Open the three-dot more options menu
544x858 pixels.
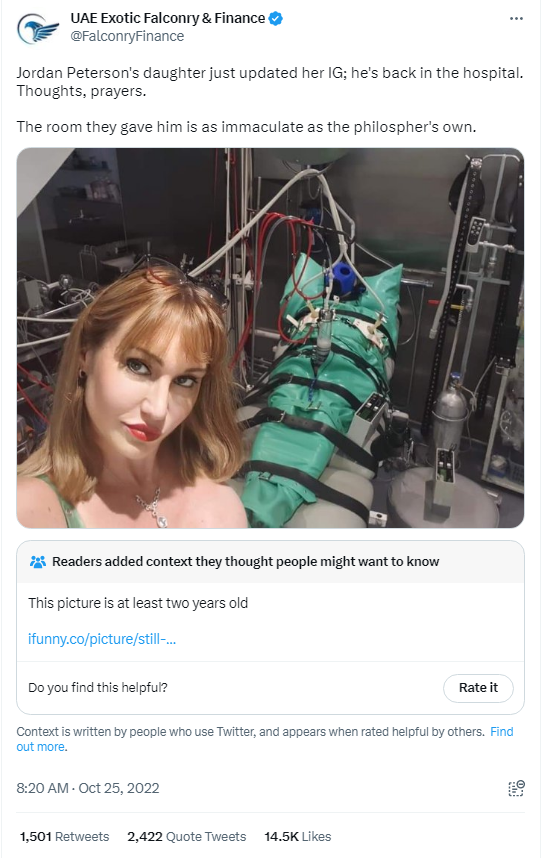(516, 19)
